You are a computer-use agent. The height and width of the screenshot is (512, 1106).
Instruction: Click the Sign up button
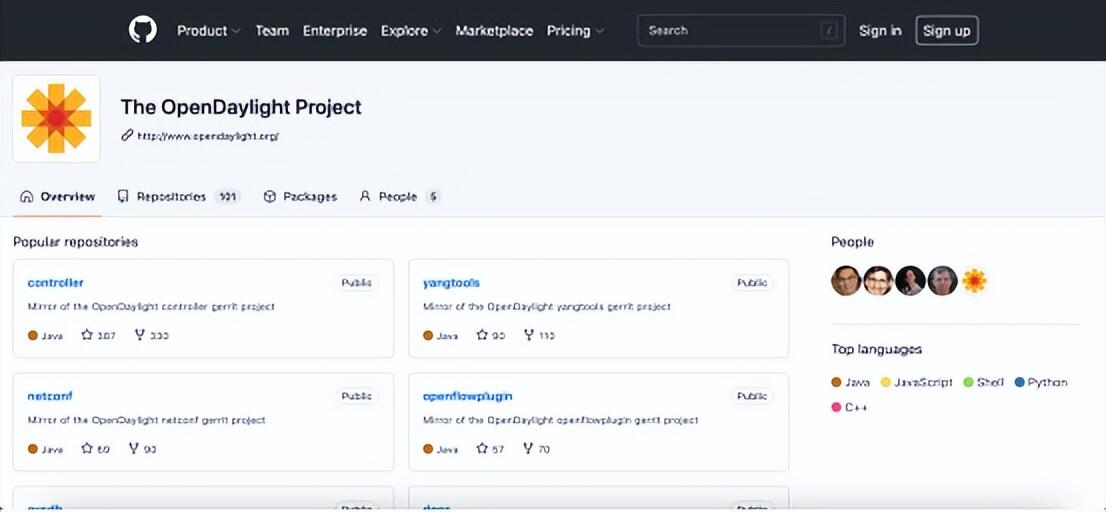coord(946,31)
